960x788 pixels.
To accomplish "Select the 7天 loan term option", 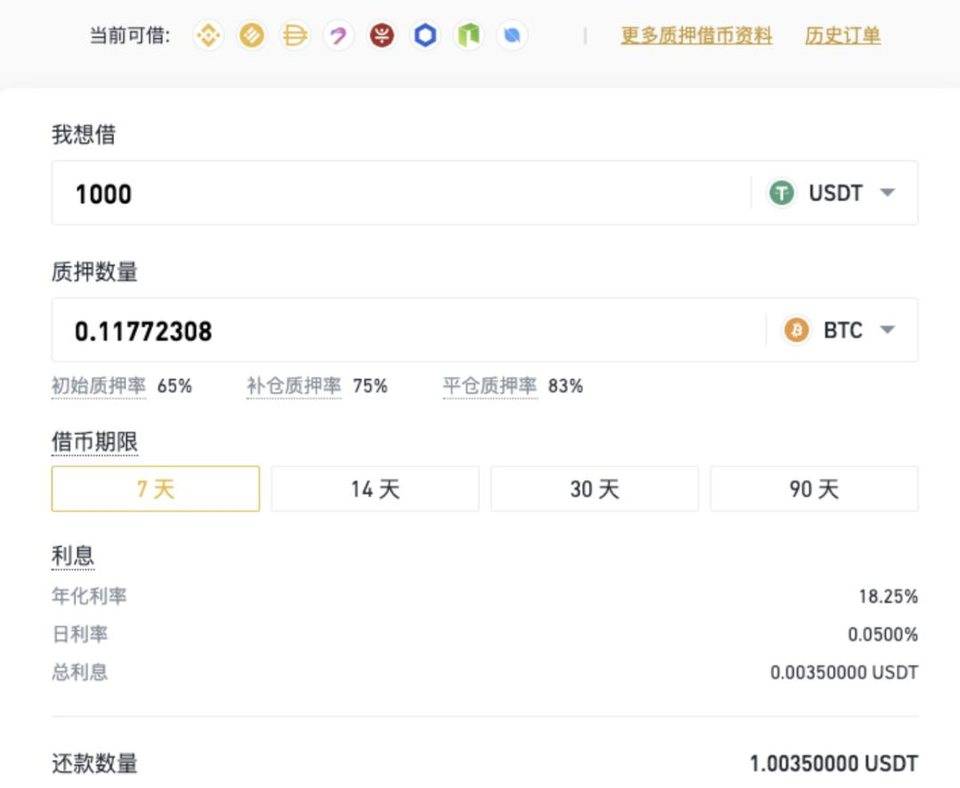I will coord(154,489).
